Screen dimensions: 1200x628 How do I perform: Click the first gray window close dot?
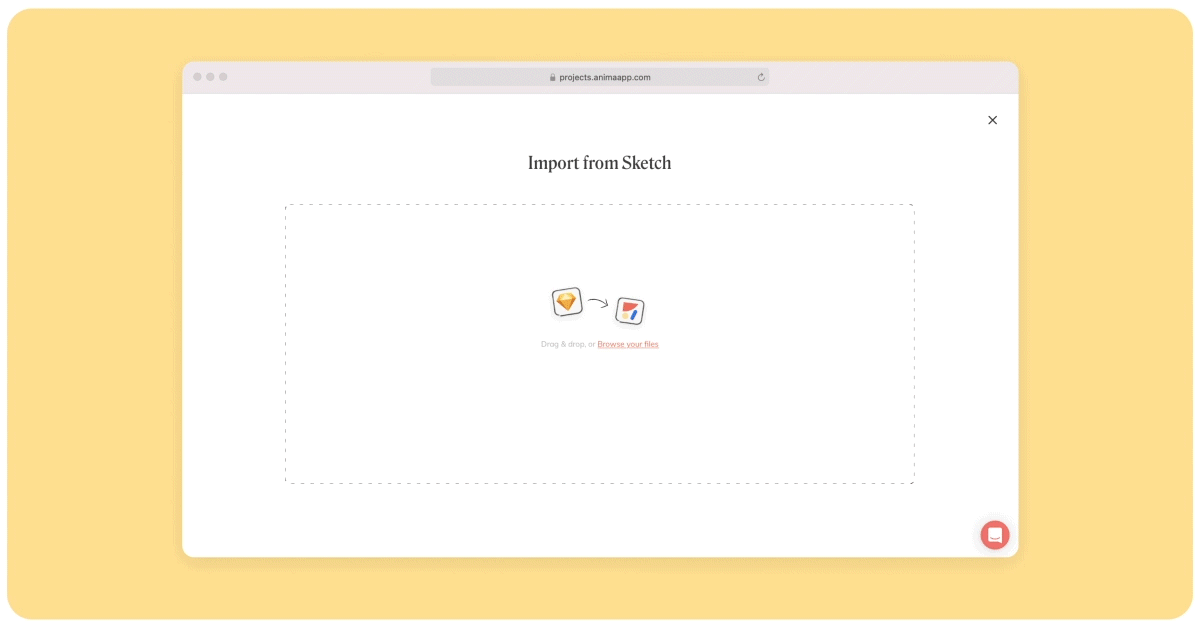click(x=197, y=77)
